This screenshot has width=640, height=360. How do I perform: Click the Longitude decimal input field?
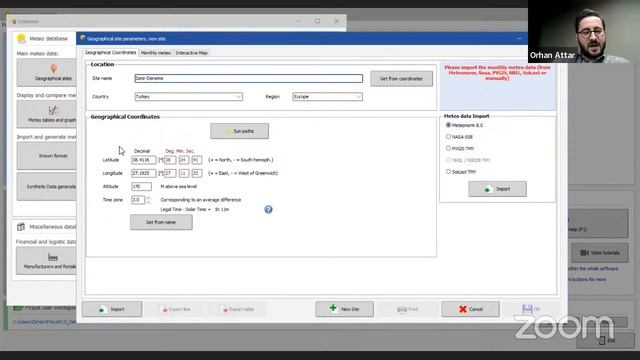[143, 173]
